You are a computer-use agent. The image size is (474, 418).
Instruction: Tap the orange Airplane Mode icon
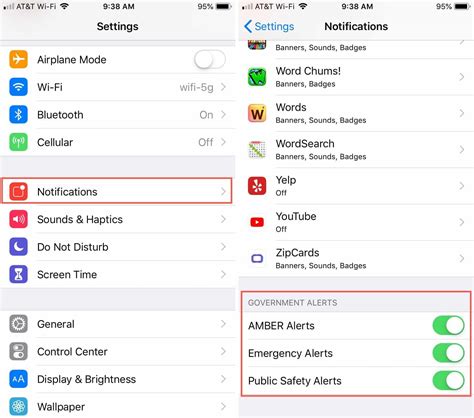pyautogui.click(x=18, y=59)
